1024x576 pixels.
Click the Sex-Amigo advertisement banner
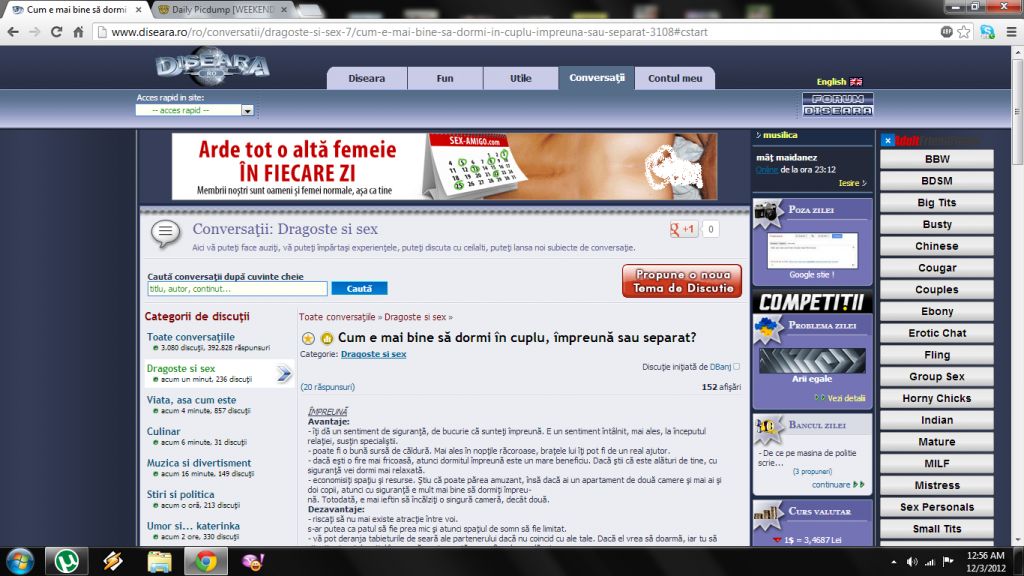pyautogui.click(x=444, y=167)
